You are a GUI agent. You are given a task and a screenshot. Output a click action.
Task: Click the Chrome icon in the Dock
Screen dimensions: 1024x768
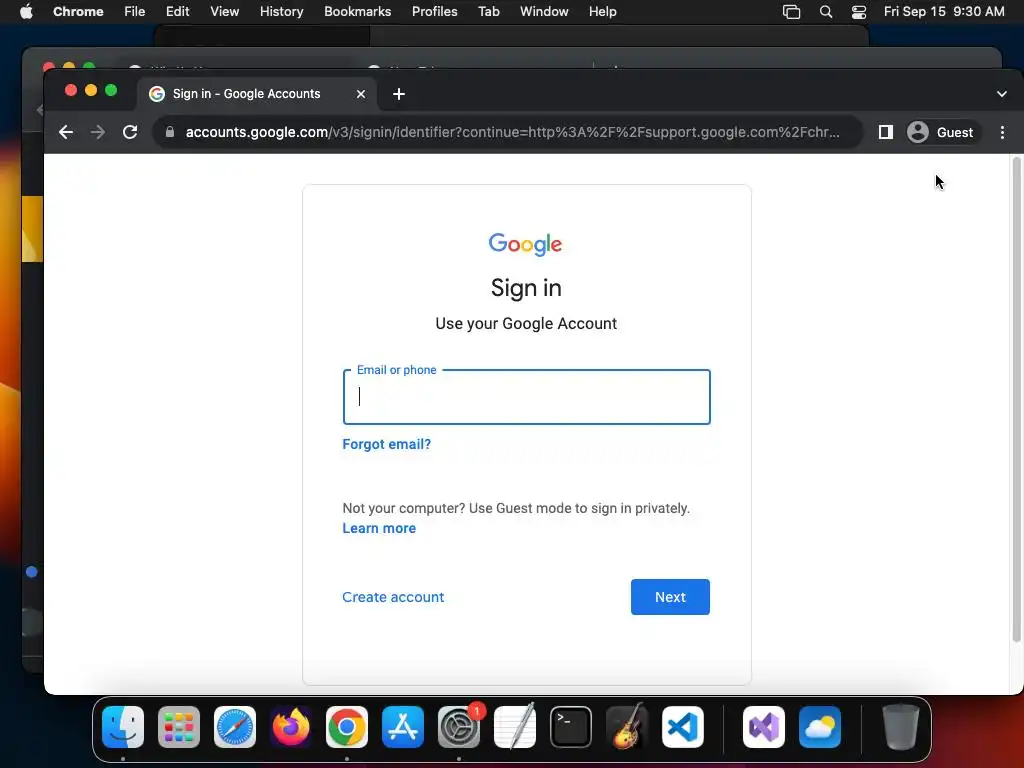pyautogui.click(x=347, y=727)
